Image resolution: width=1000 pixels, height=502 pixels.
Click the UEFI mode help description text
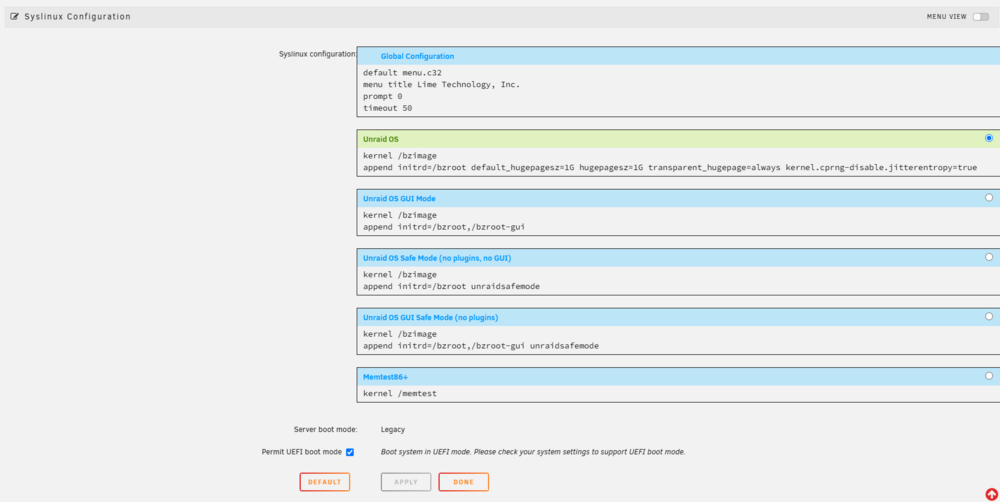click(x=533, y=452)
